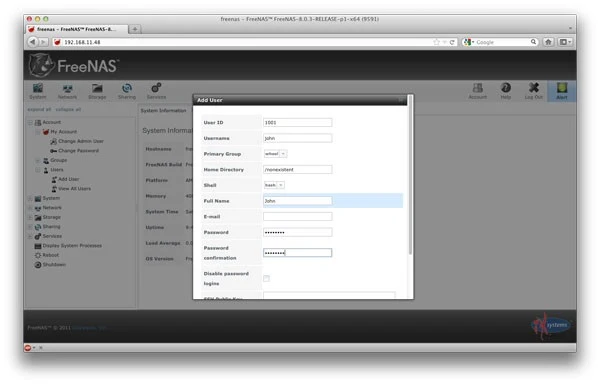Expand the Sharing tree node
The height and width of the screenshot is (385, 600).
click(x=30, y=227)
